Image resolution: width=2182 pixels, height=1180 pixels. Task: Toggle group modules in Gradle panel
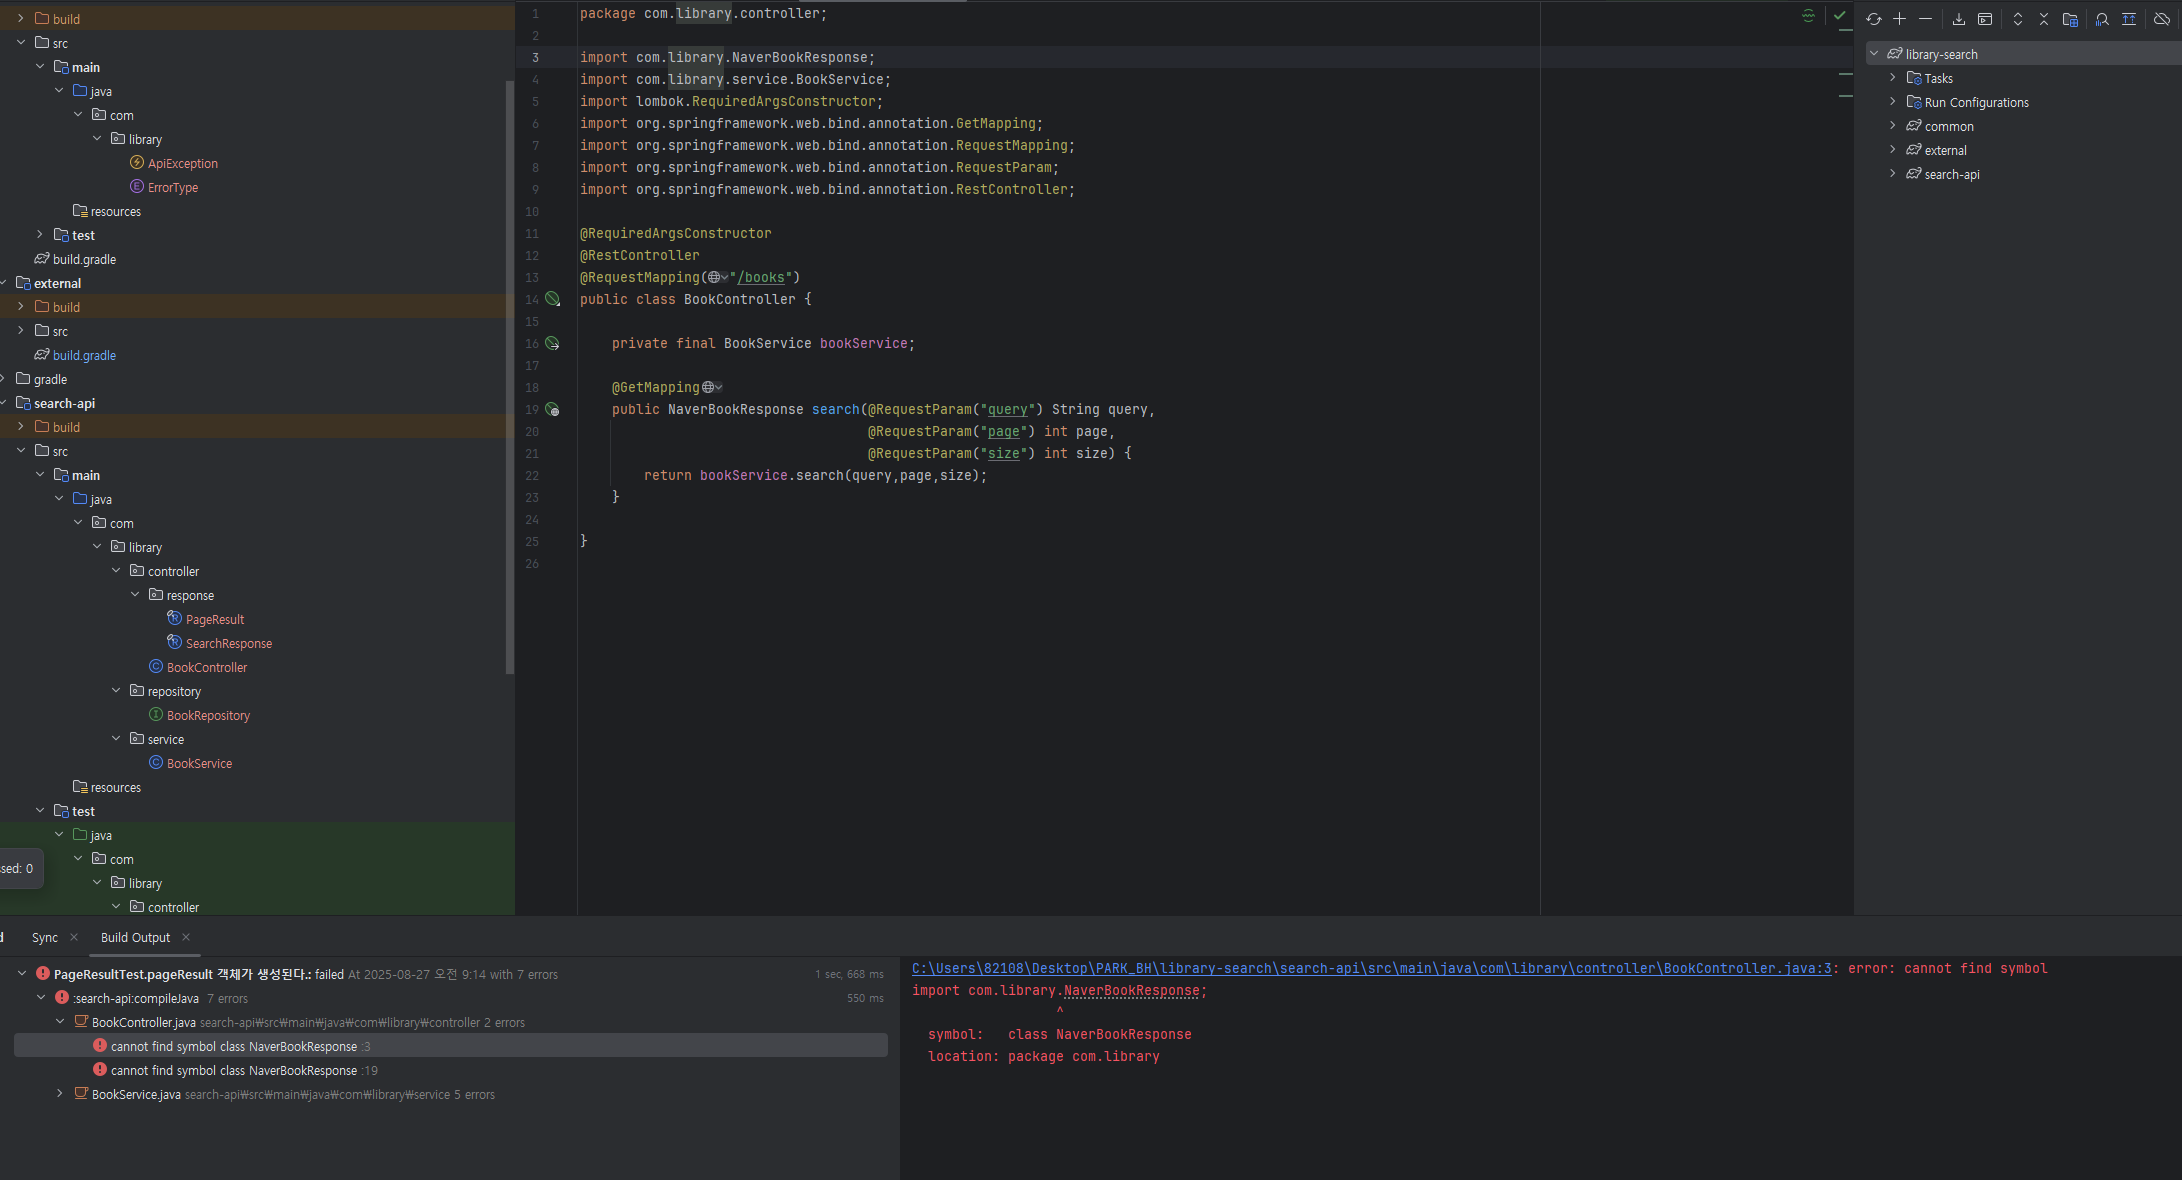(x=2070, y=19)
